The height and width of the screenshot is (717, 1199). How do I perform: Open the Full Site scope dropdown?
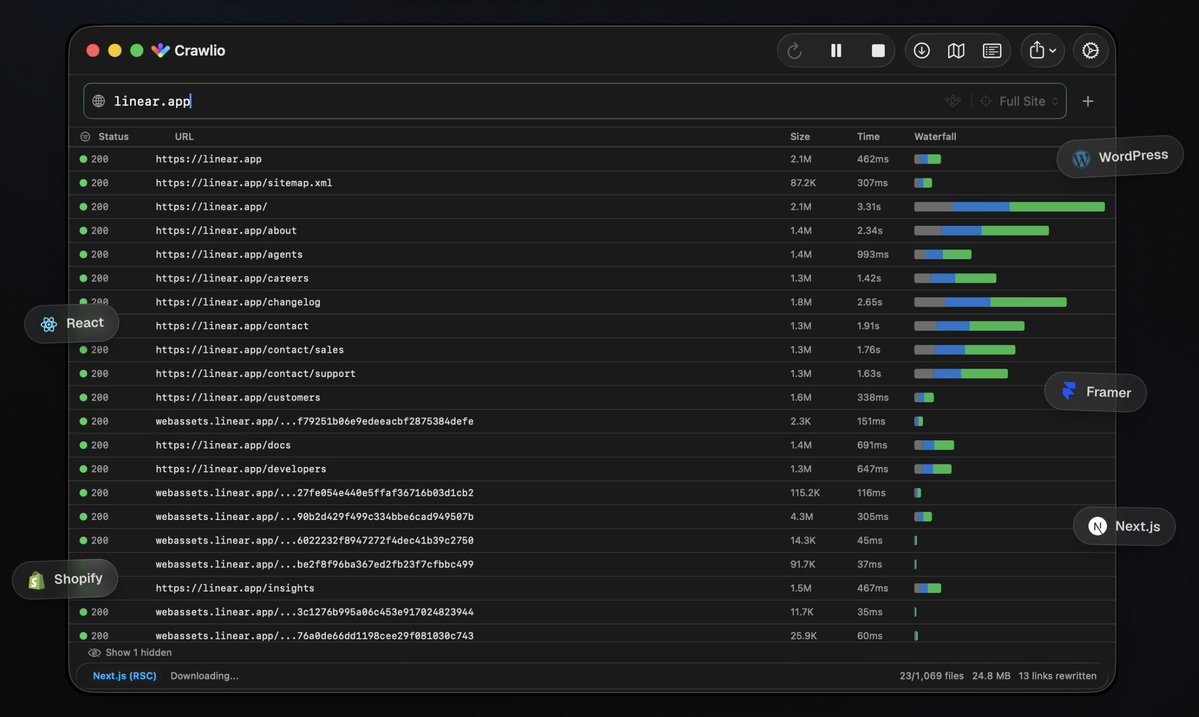(x=1021, y=101)
